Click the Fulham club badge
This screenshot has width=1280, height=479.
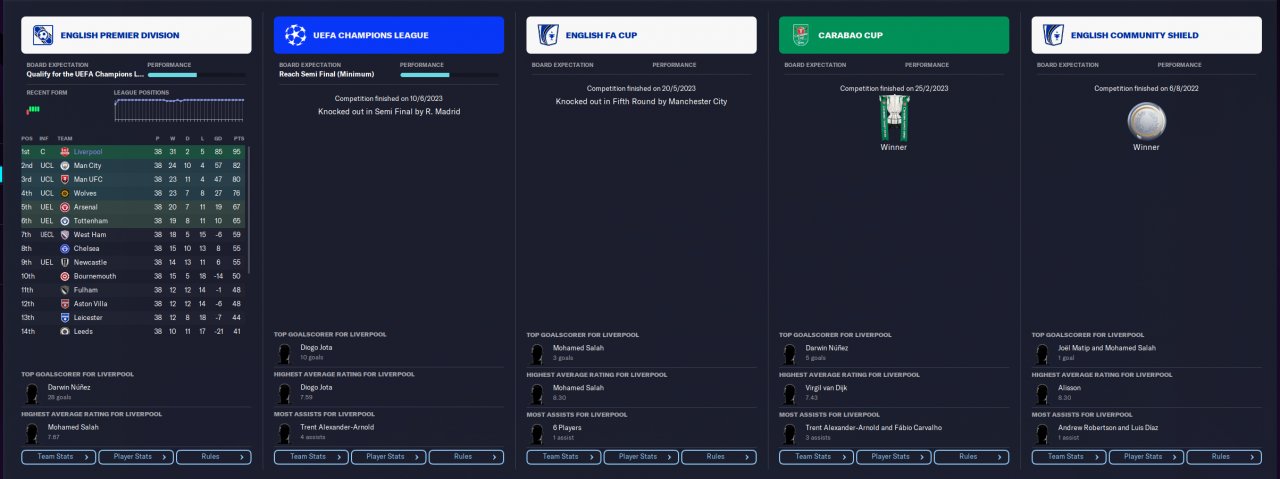pos(64,290)
